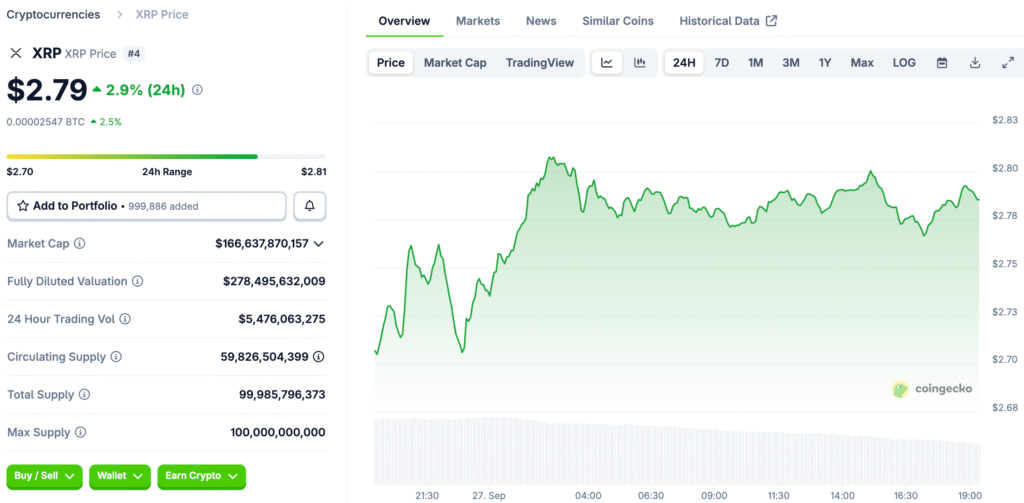Click the 24h Range progress bar
Image resolution: width=1024 pixels, height=503 pixels.
click(x=167, y=157)
